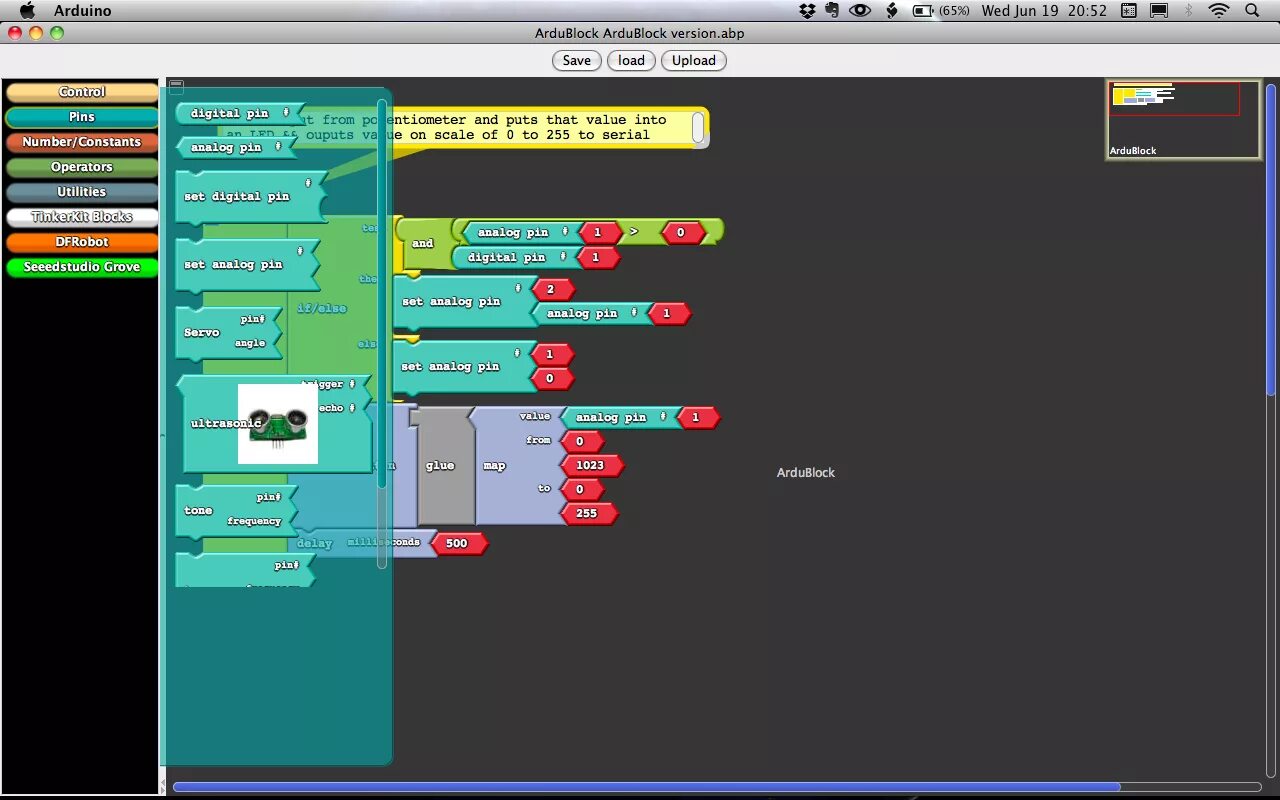The width and height of the screenshot is (1280, 800).
Task: Click the palette drawer vertical scrollbar
Action: point(381,333)
